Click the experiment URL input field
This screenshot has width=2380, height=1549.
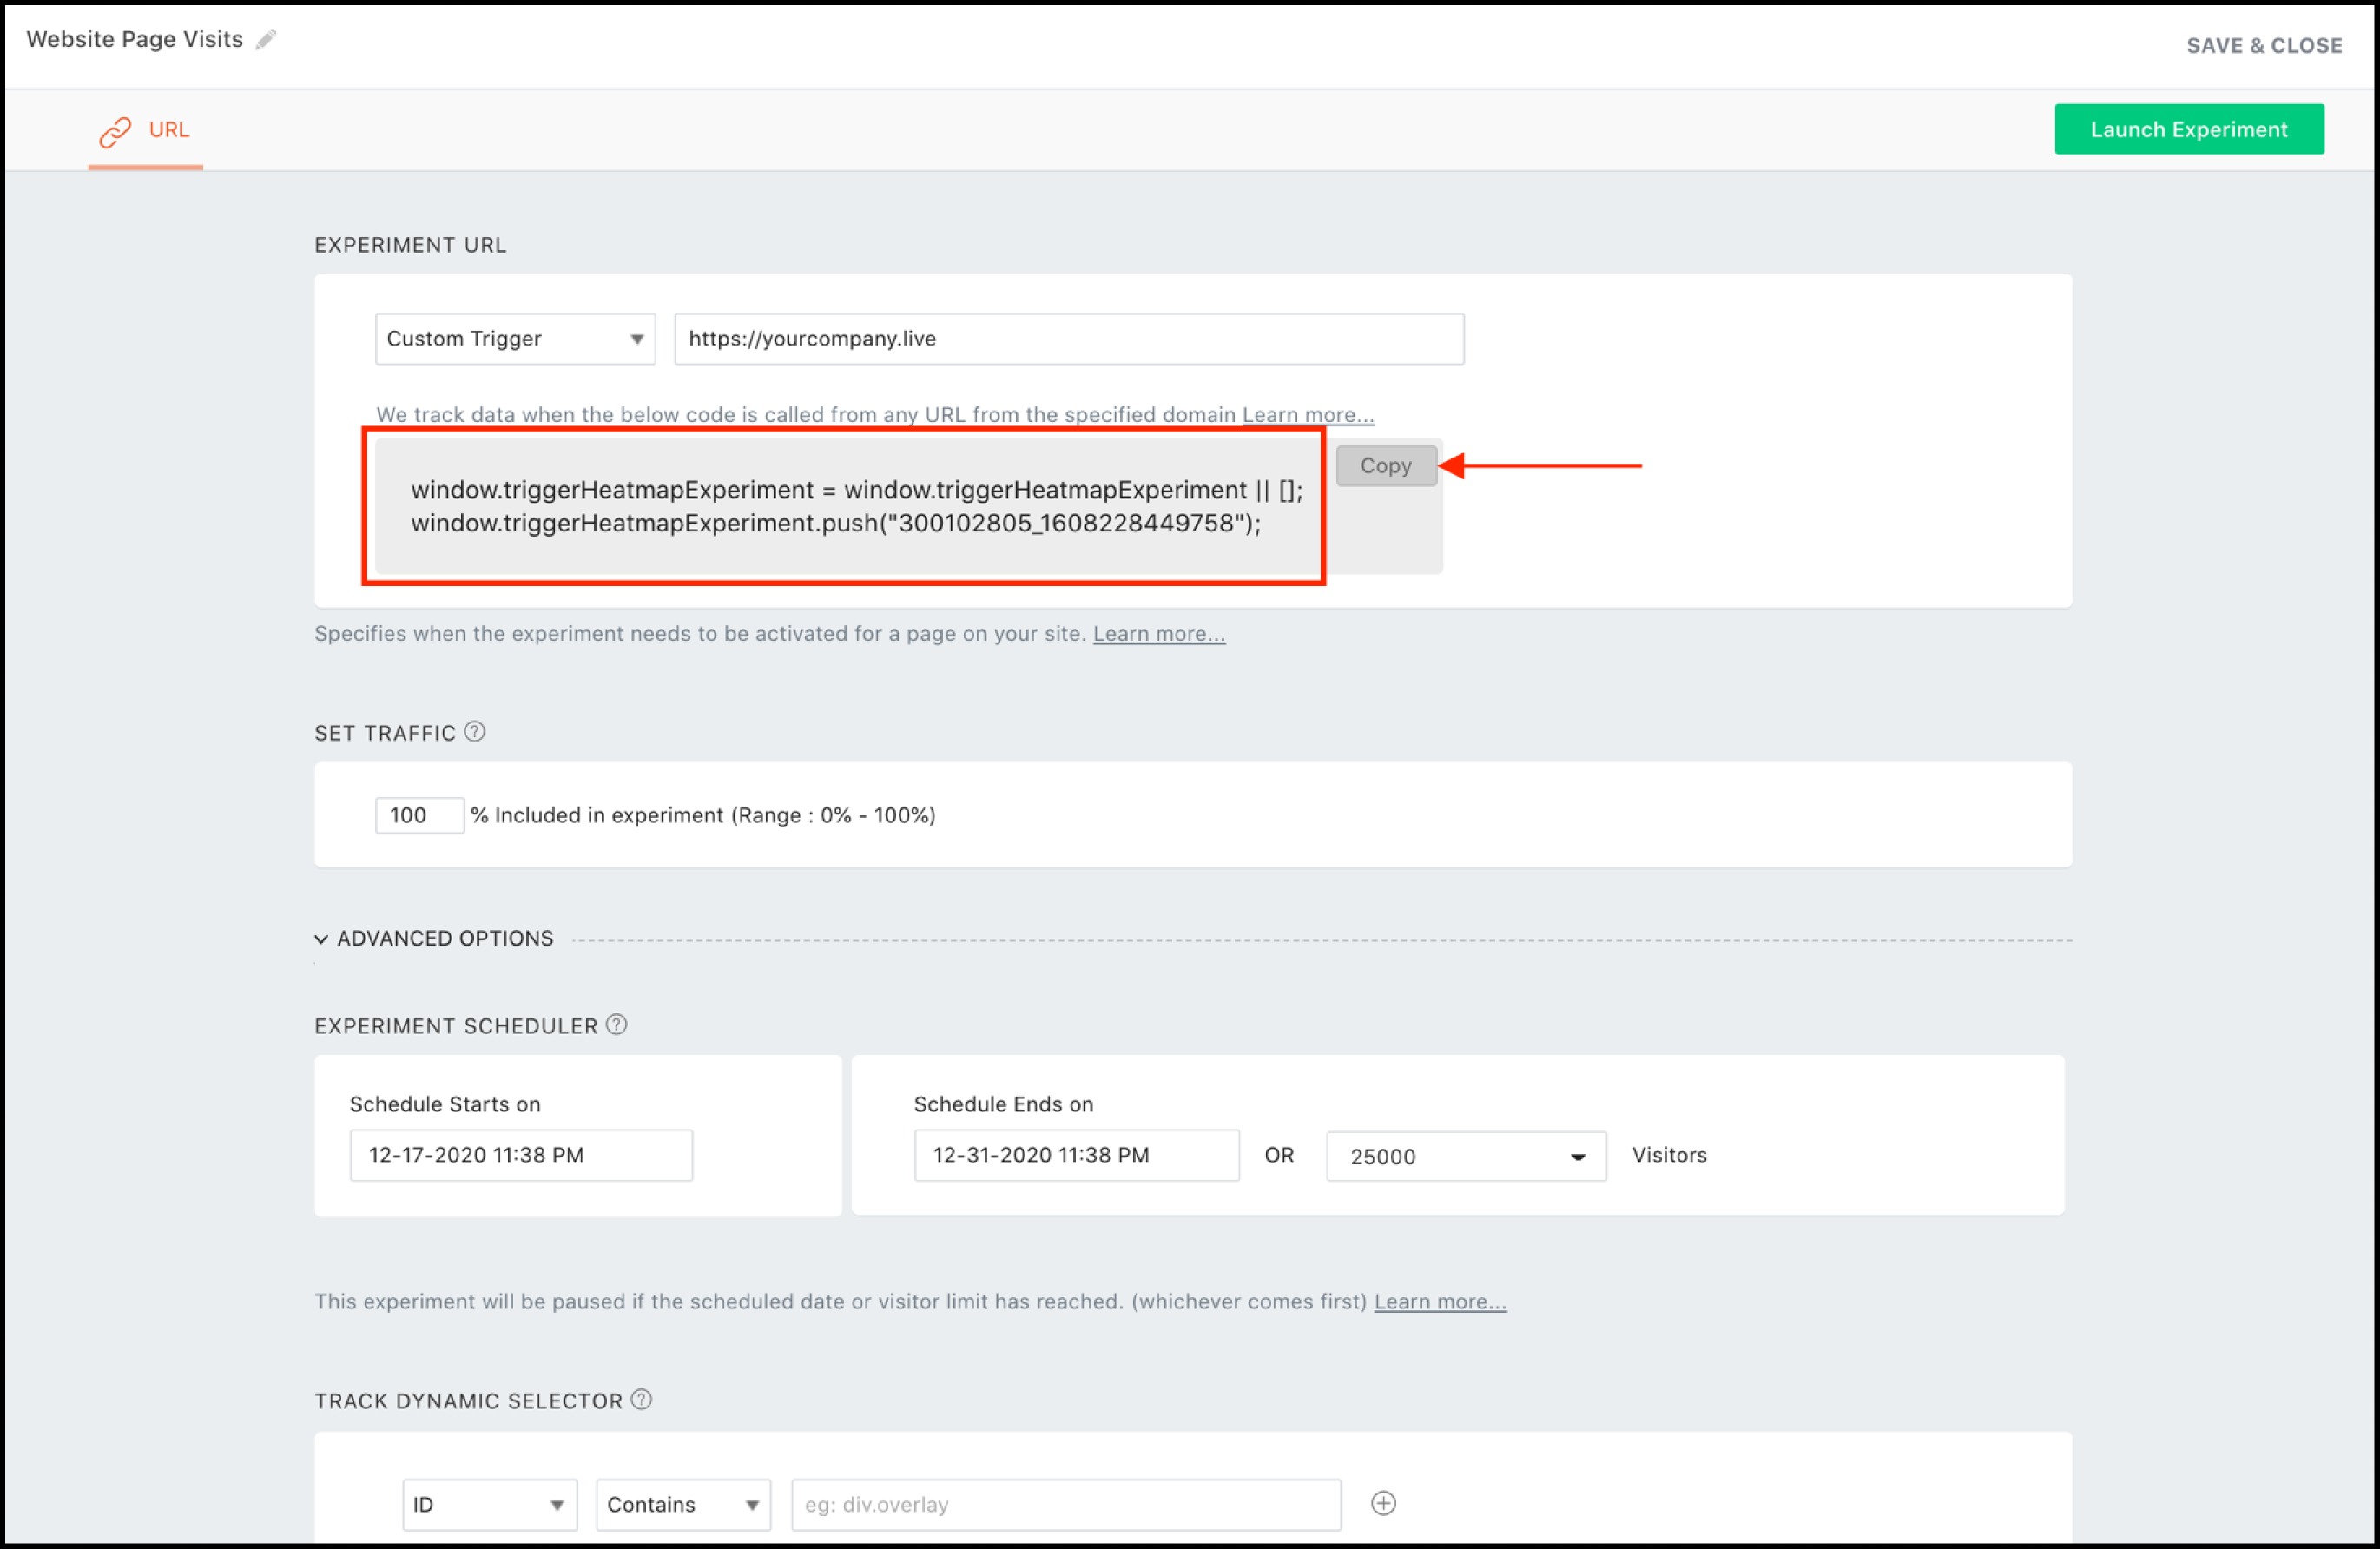coord(1068,339)
